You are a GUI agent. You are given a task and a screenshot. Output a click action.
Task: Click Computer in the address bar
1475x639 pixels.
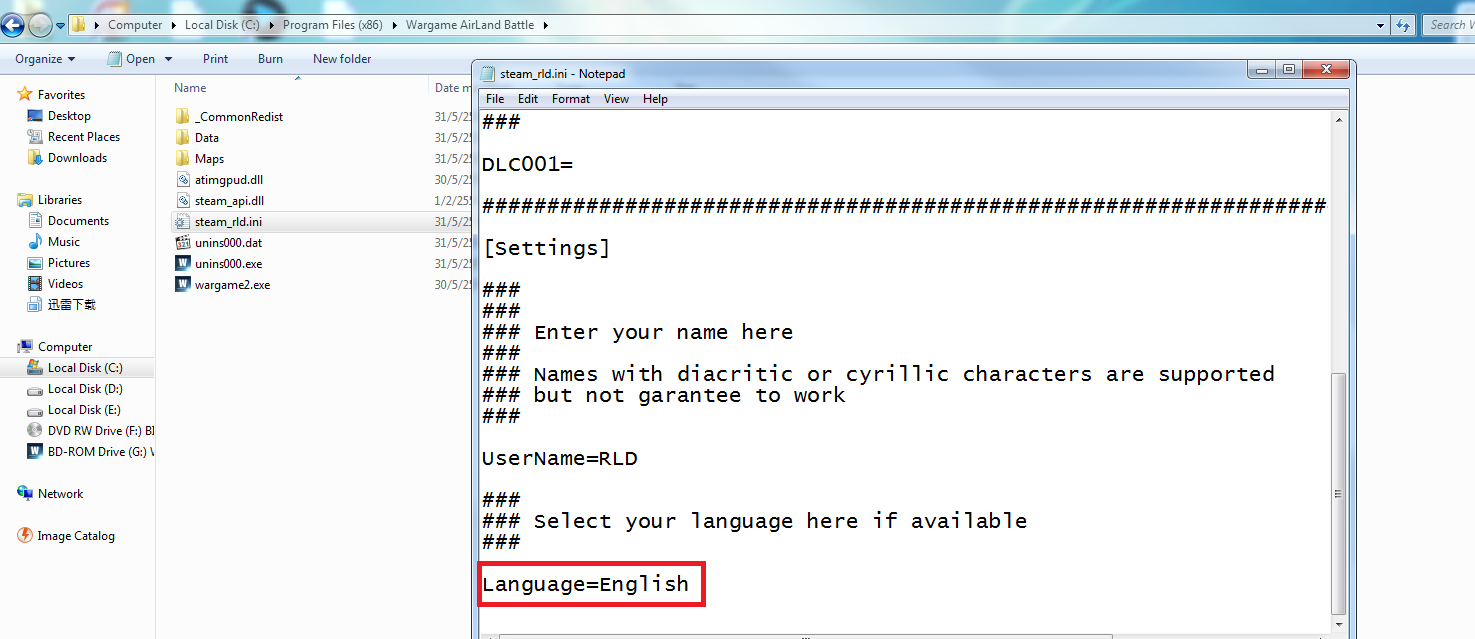tap(135, 25)
